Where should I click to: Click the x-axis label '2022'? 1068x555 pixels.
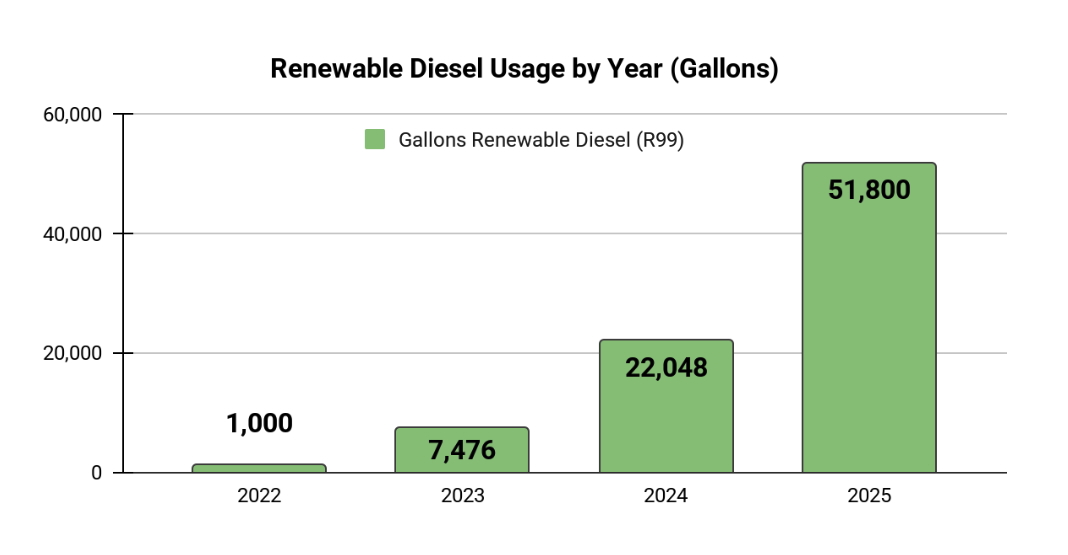tap(259, 495)
